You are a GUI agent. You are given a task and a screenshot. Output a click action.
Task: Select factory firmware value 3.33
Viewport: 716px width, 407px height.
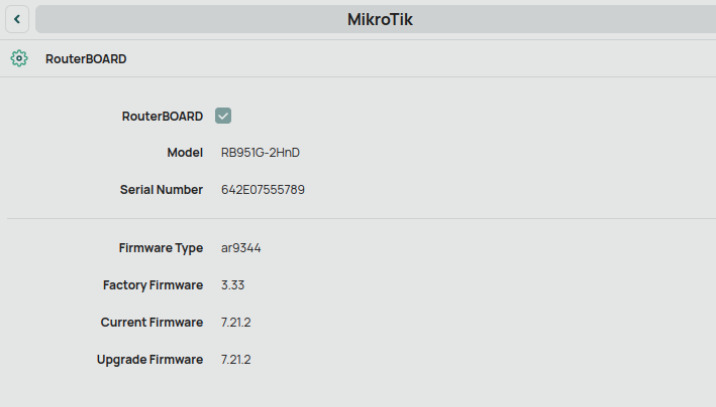[x=233, y=285]
